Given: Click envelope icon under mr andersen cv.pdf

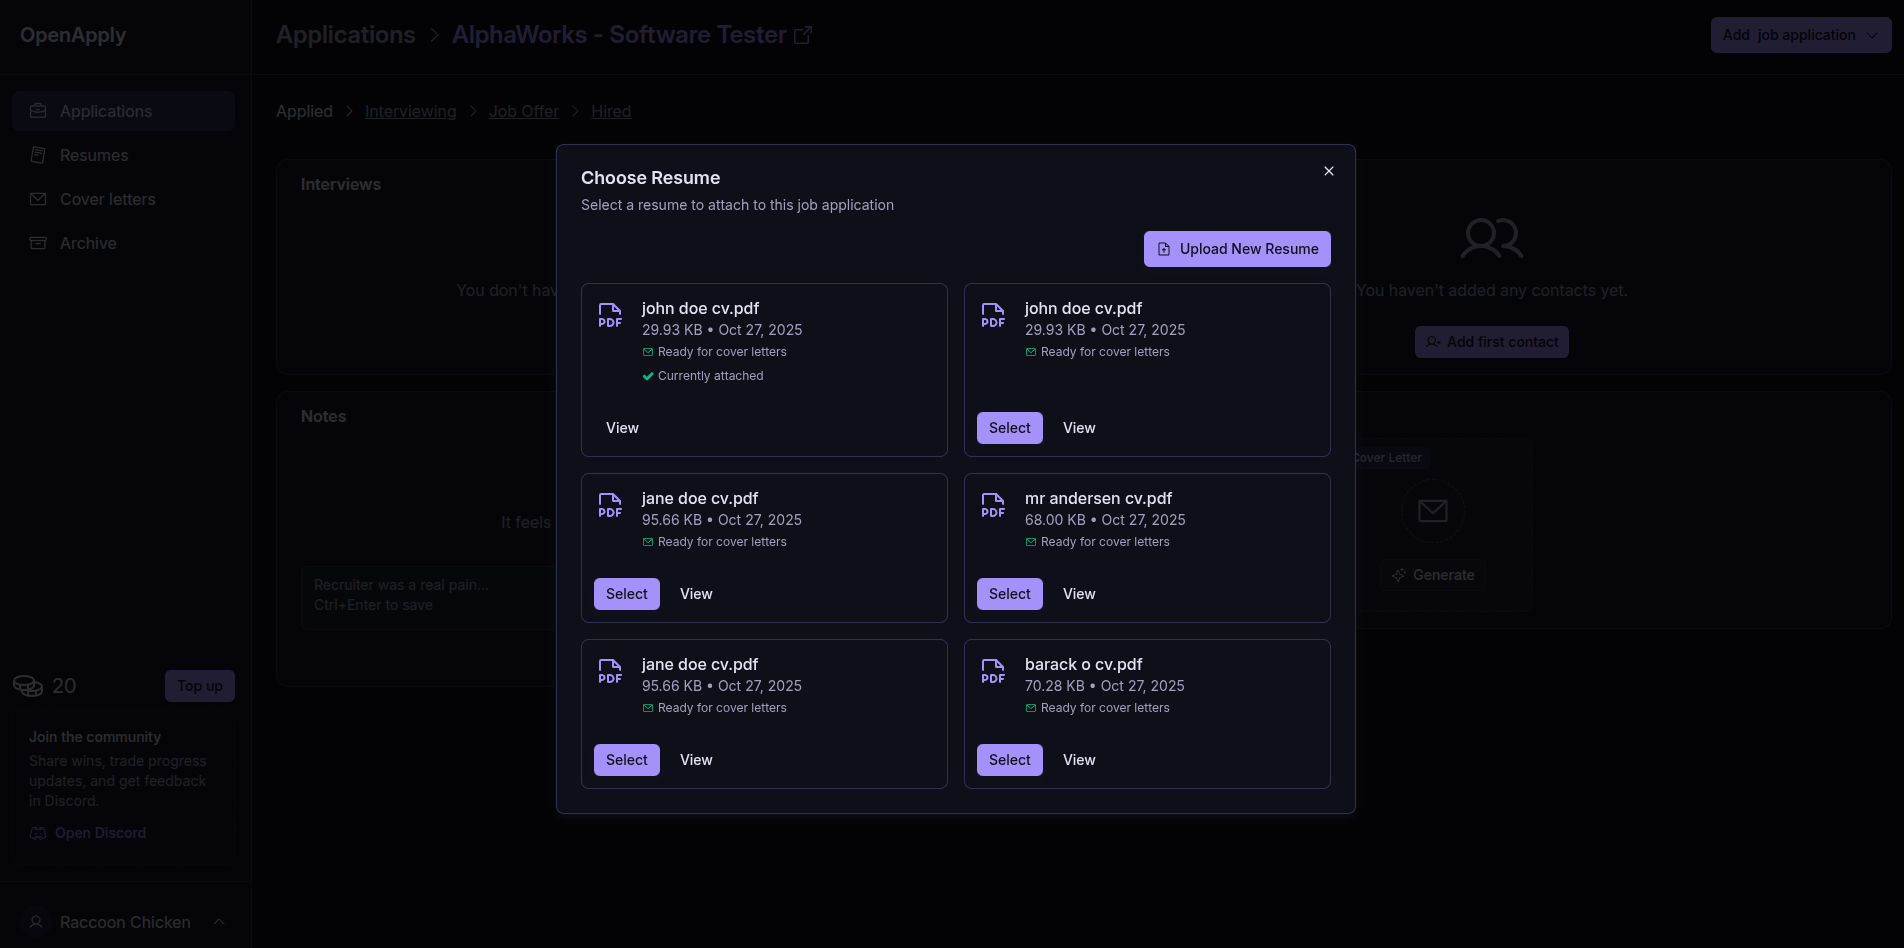Looking at the screenshot, I should pyautogui.click(x=1031, y=542).
